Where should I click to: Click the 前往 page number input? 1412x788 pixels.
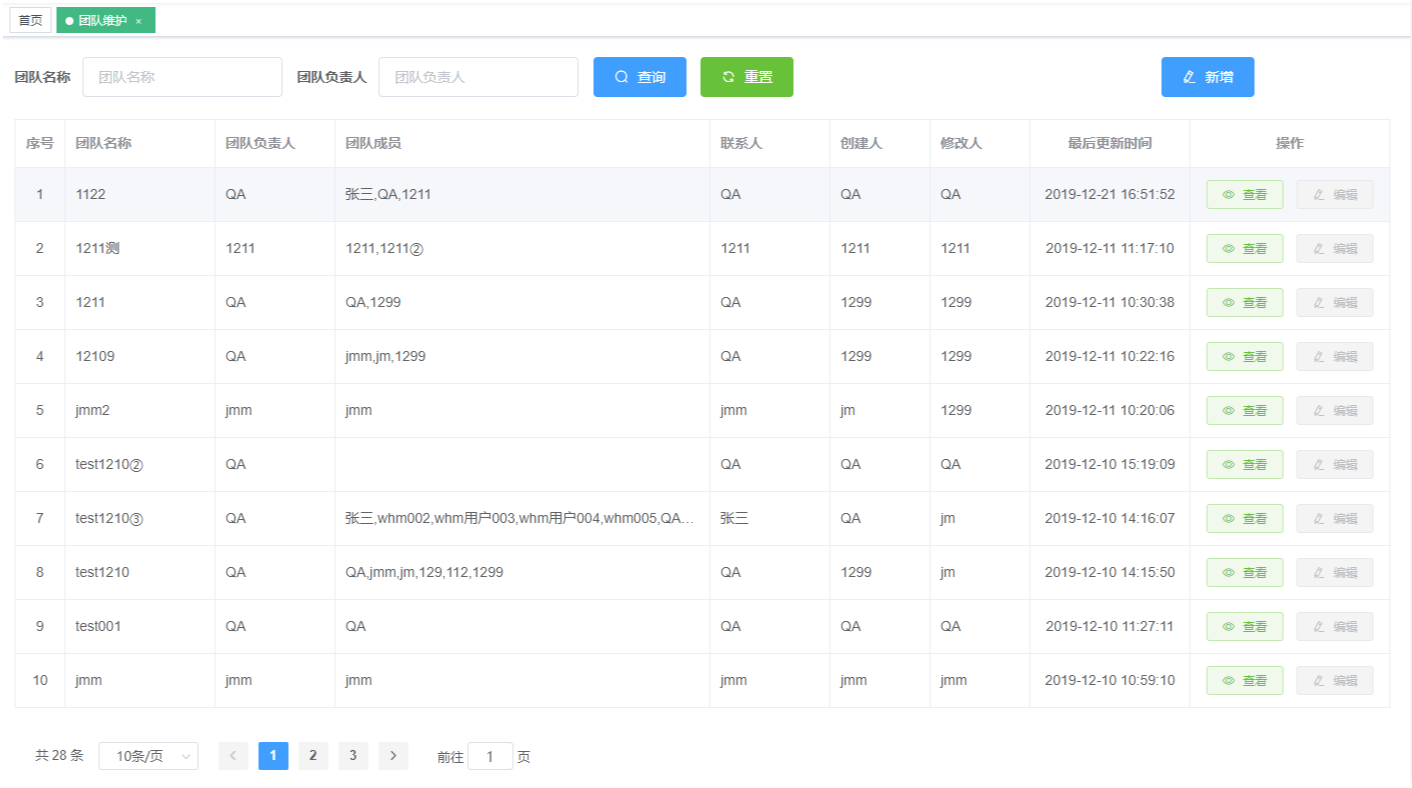pyautogui.click(x=490, y=757)
